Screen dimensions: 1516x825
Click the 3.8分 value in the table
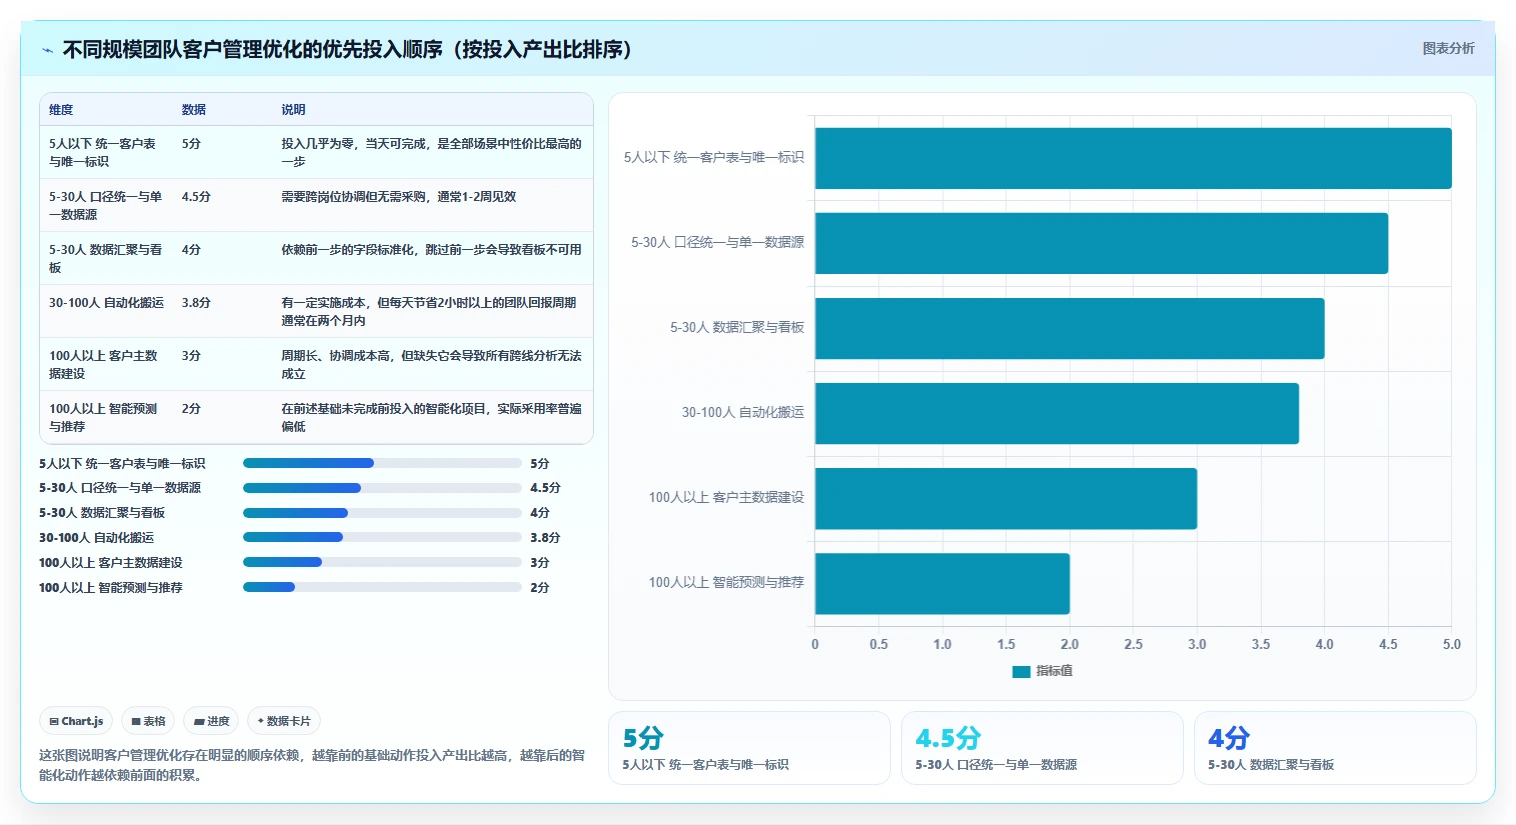click(x=196, y=302)
